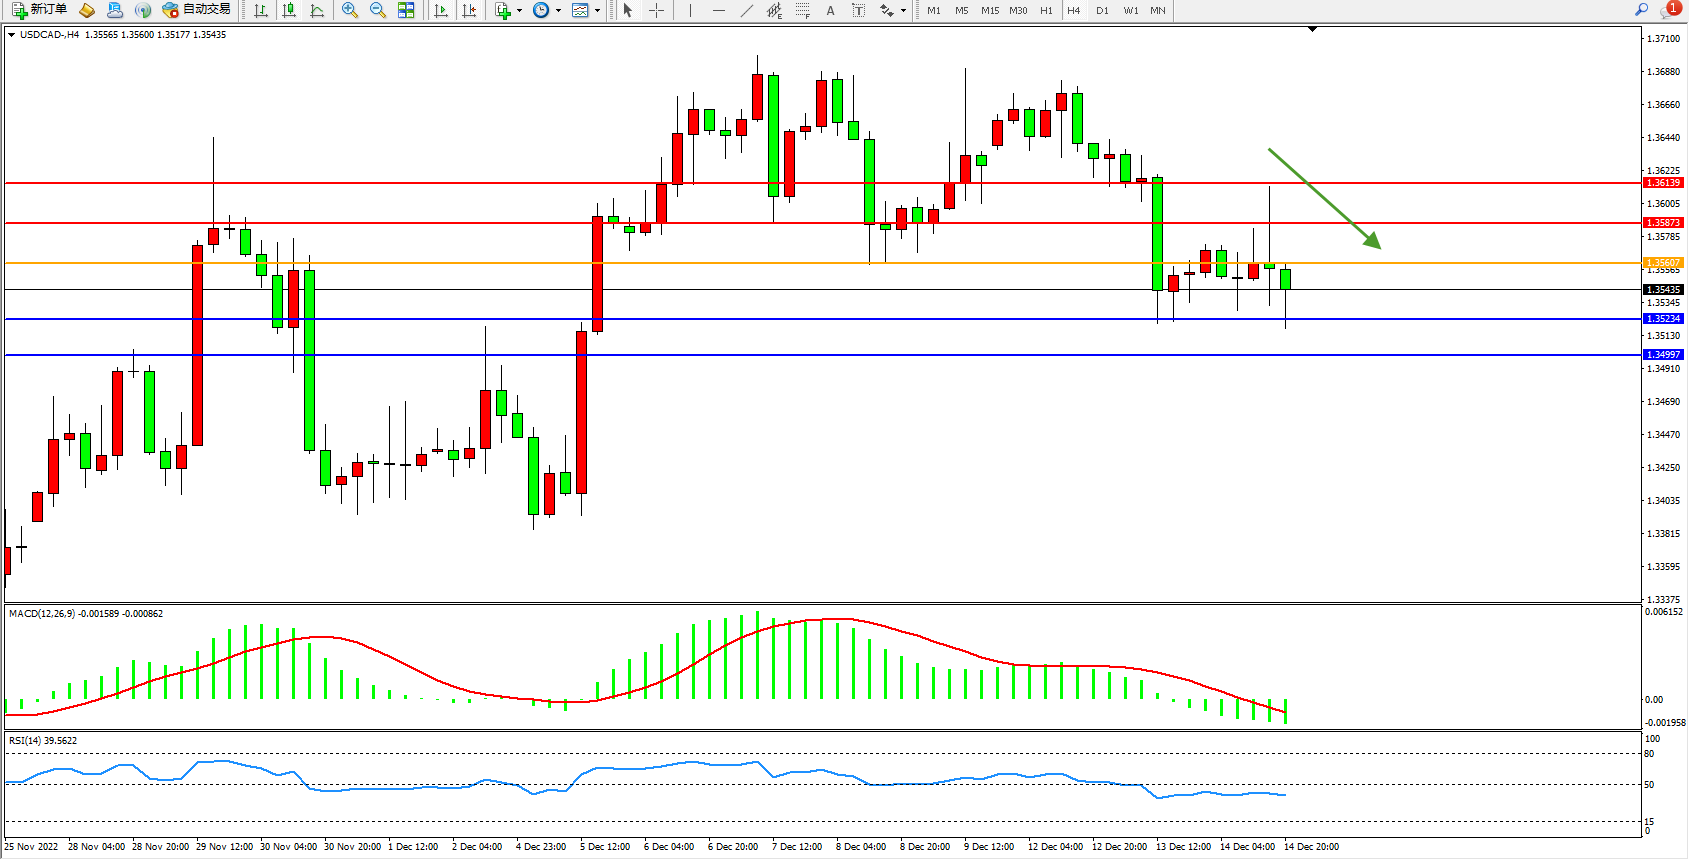Pick the trendline drawing tool
This screenshot has width=1689, height=860.
(x=746, y=10)
